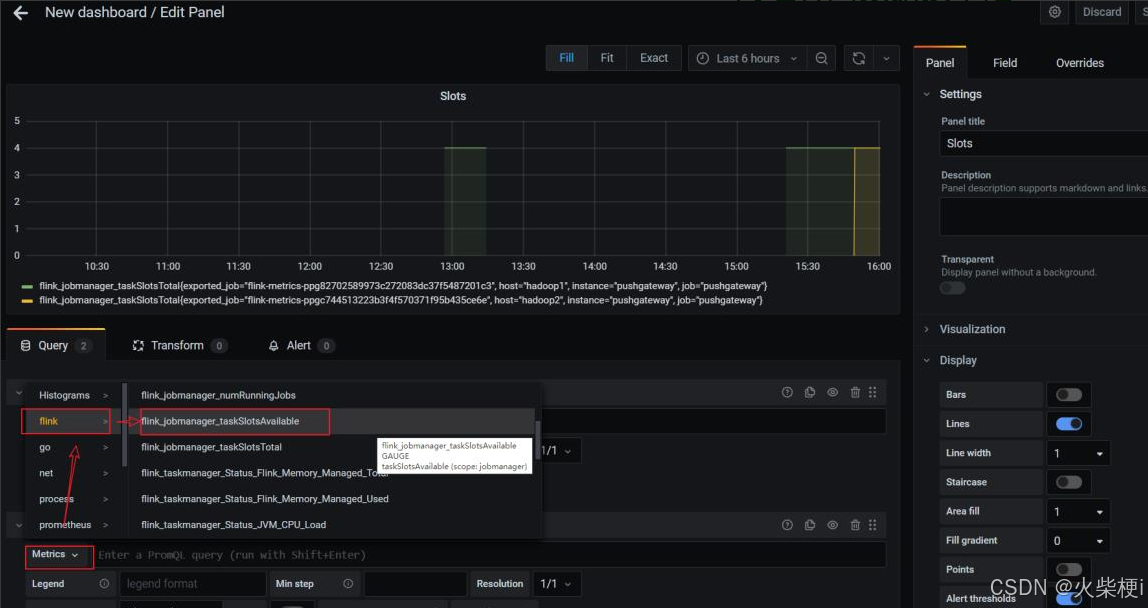This screenshot has width=1148, height=608.
Task: Click the PromQL query input field
Action: 491,555
